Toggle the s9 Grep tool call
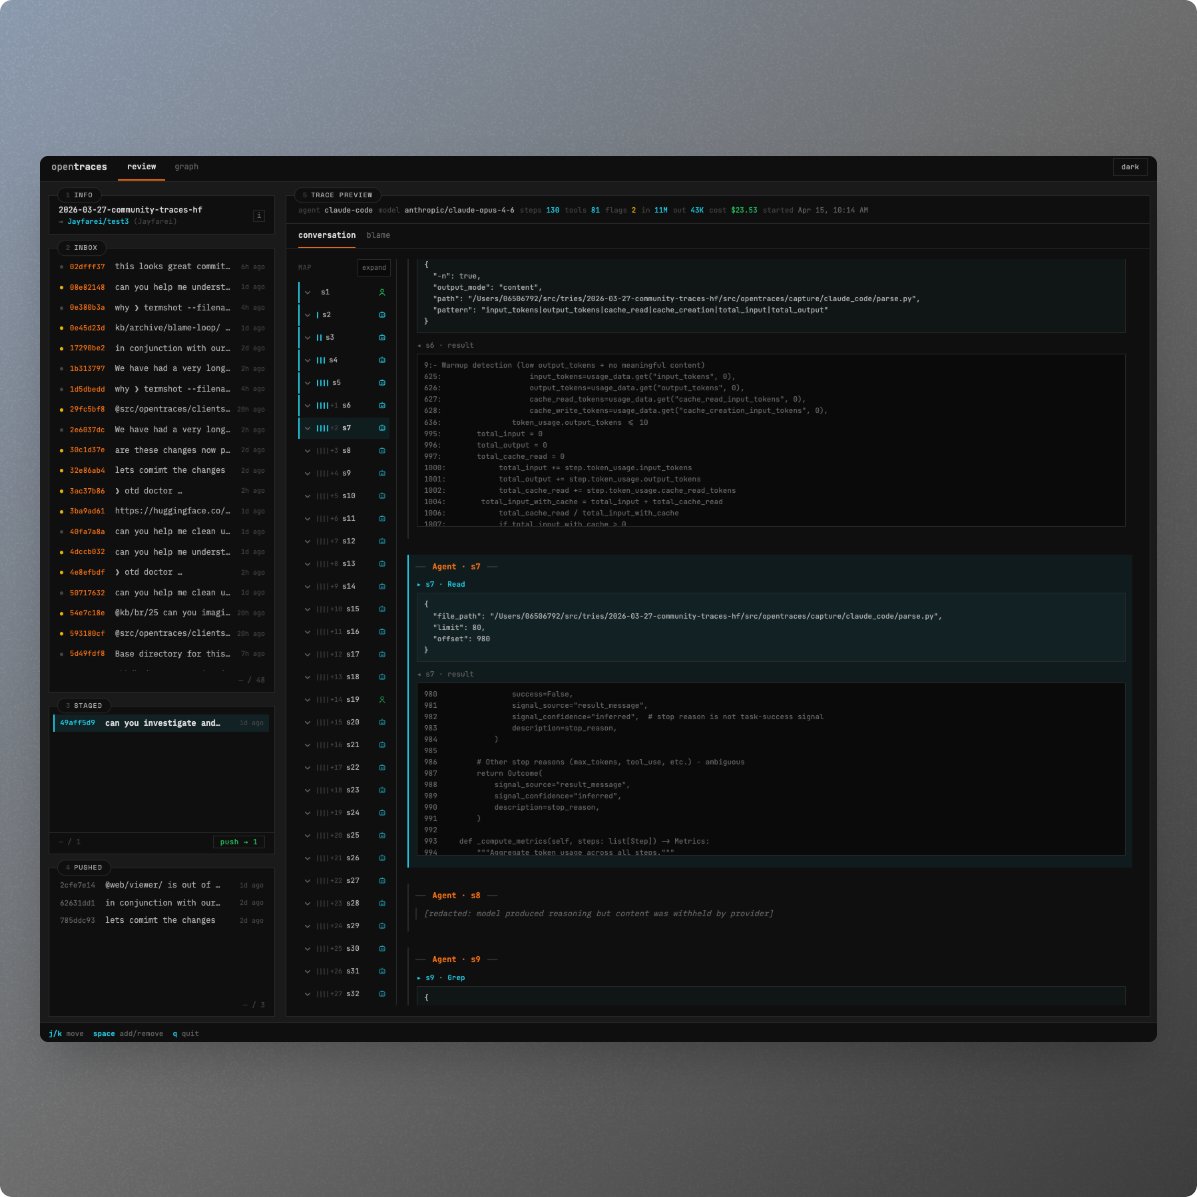Image resolution: width=1197 pixels, height=1197 pixels. tap(441, 978)
